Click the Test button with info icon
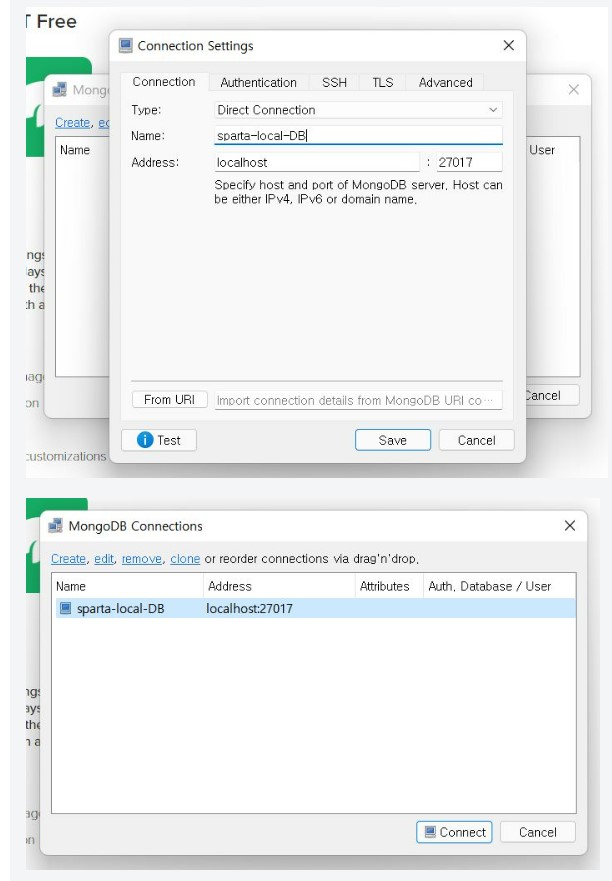The image size is (612, 881). [159, 440]
